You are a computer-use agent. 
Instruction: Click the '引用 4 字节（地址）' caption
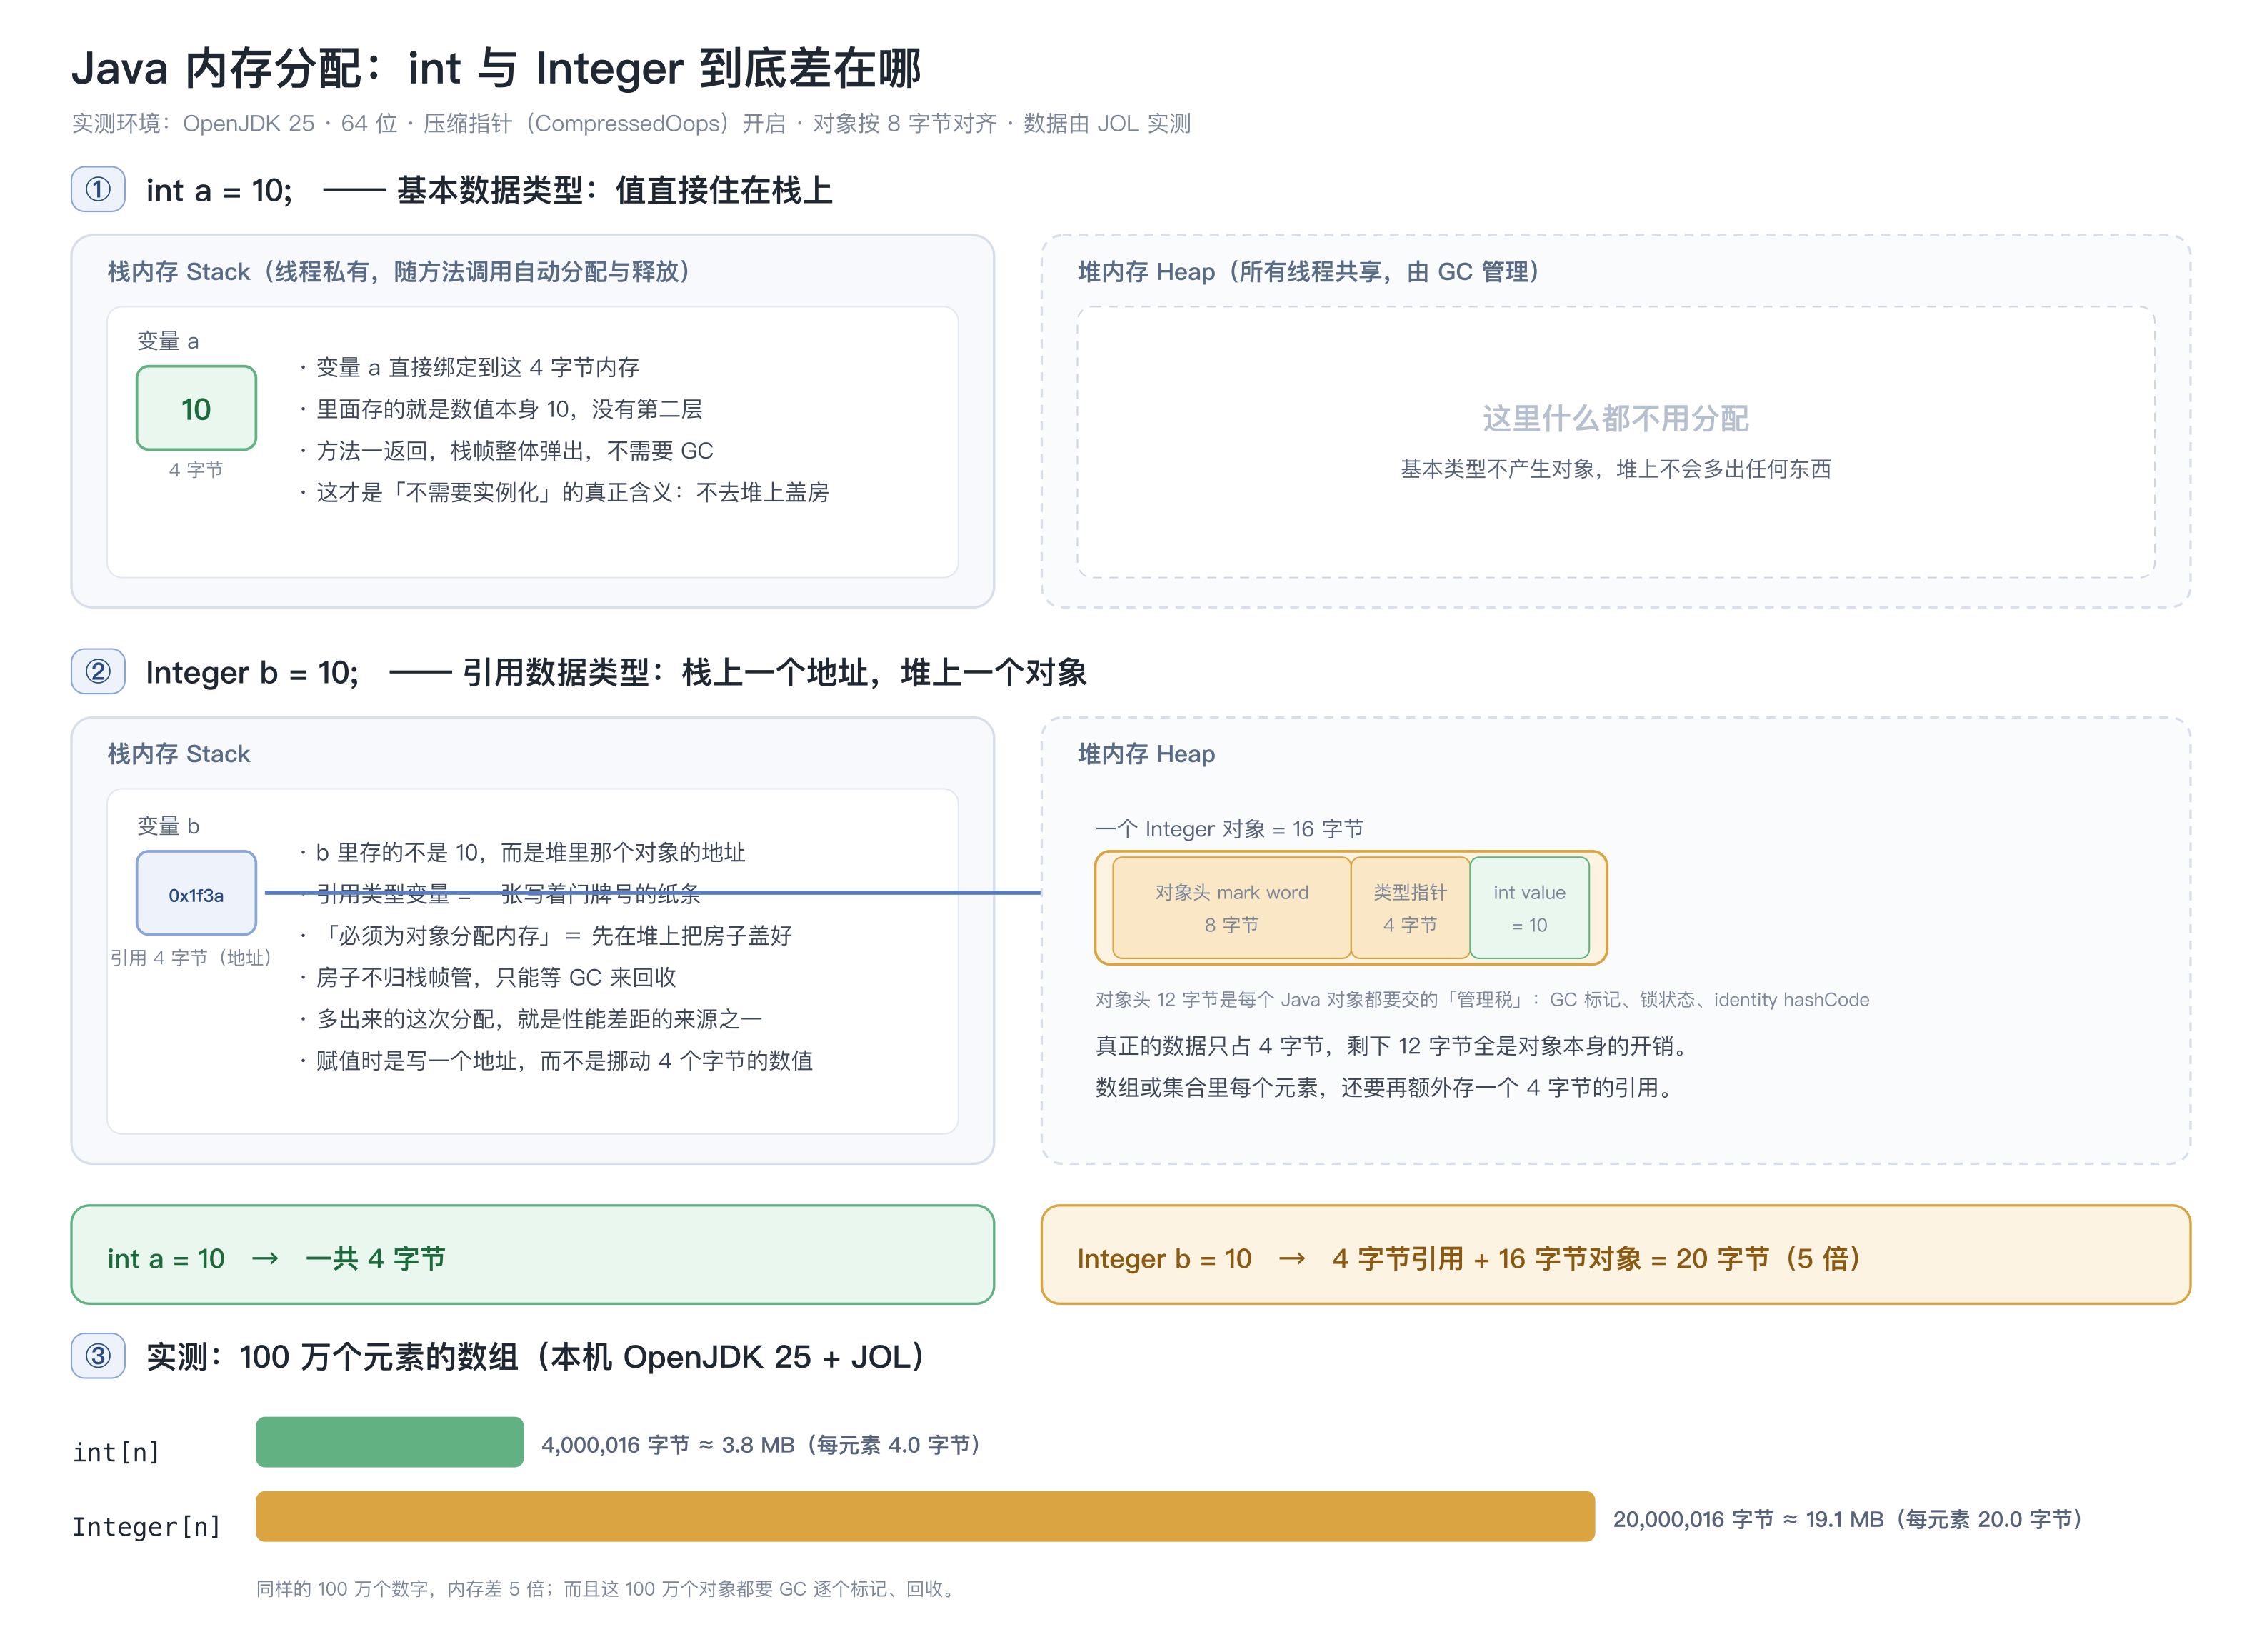[x=191, y=958]
